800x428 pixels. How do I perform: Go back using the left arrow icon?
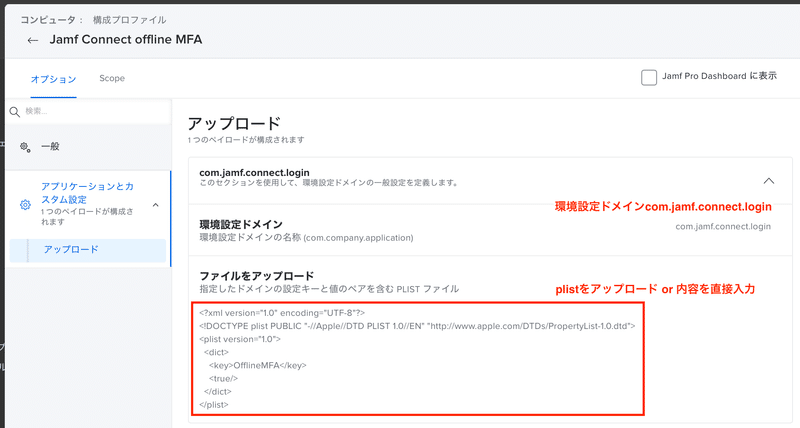click(33, 40)
